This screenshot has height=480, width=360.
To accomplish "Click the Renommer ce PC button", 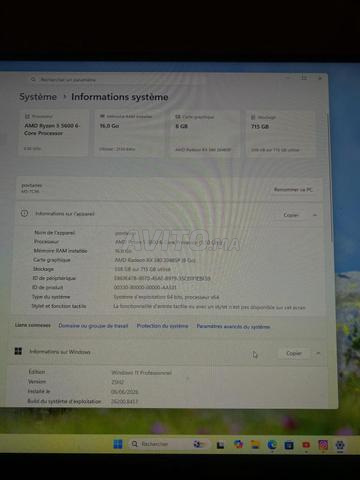I will click(x=293, y=190).
